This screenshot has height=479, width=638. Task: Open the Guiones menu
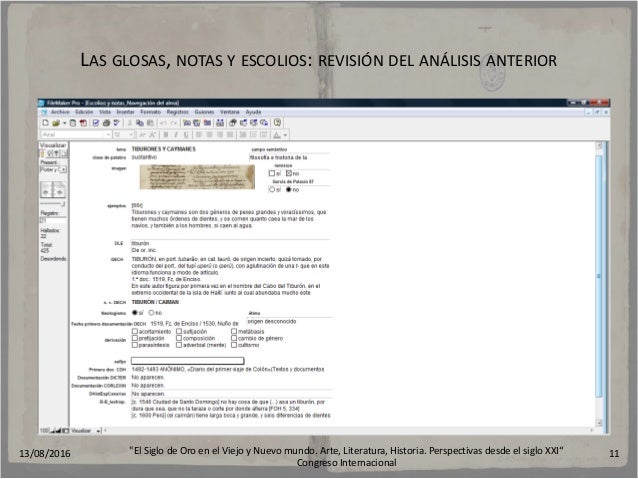coord(204,112)
